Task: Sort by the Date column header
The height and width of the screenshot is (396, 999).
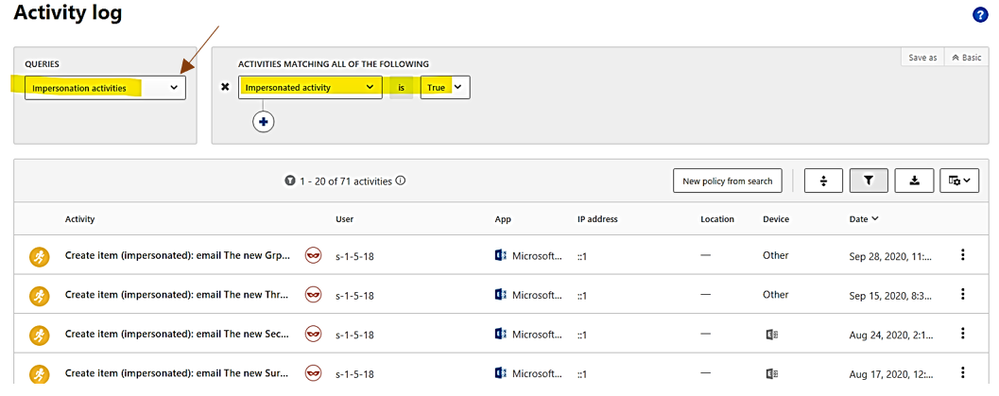Action: [x=864, y=218]
